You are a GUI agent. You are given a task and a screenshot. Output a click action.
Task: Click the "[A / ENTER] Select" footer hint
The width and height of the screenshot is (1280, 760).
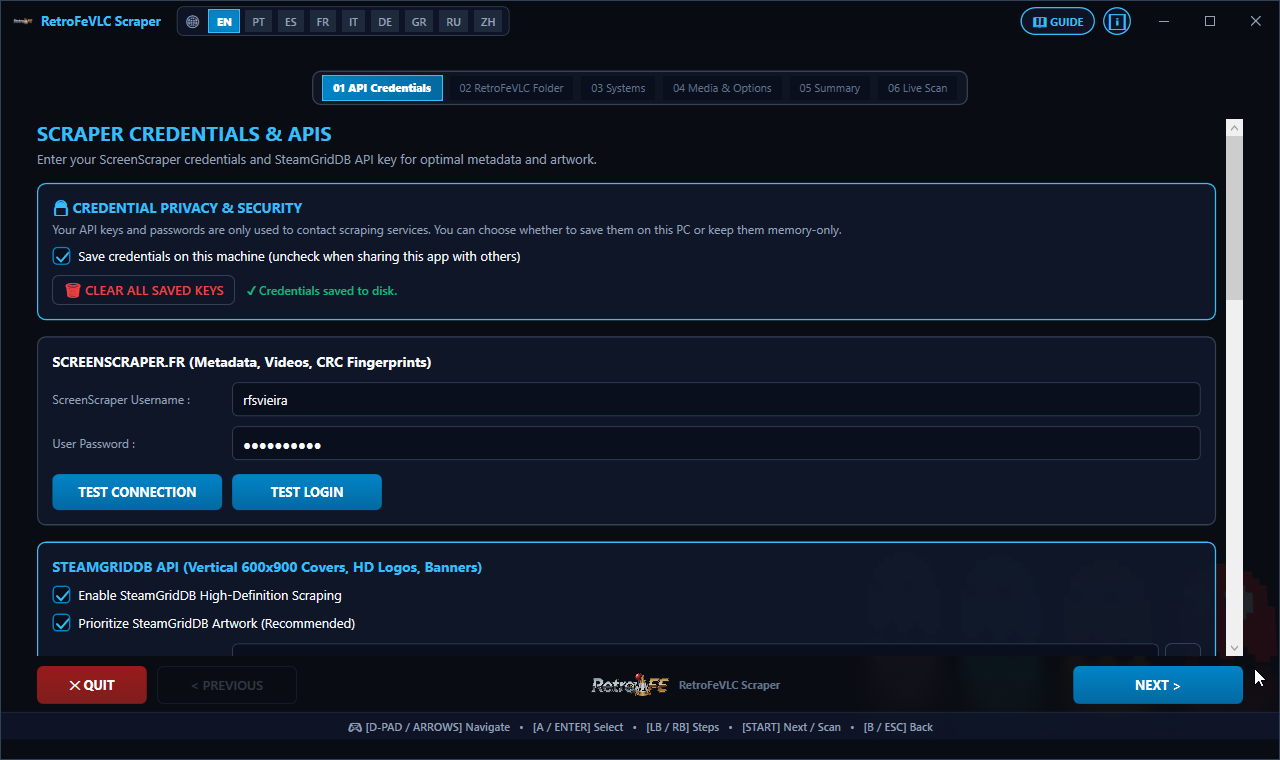[578, 727]
